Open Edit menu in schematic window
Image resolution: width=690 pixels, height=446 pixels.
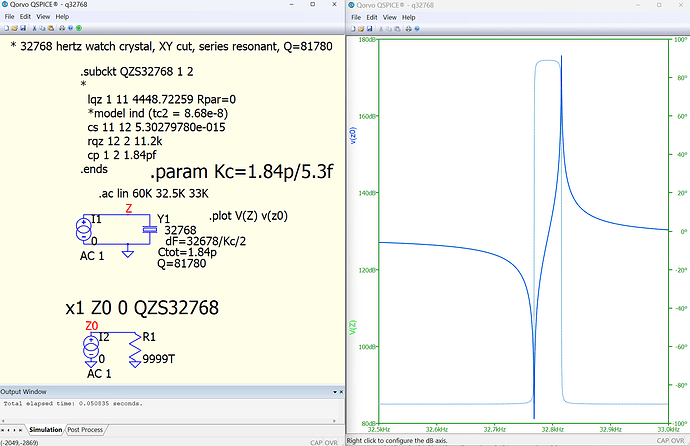(25, 17)
